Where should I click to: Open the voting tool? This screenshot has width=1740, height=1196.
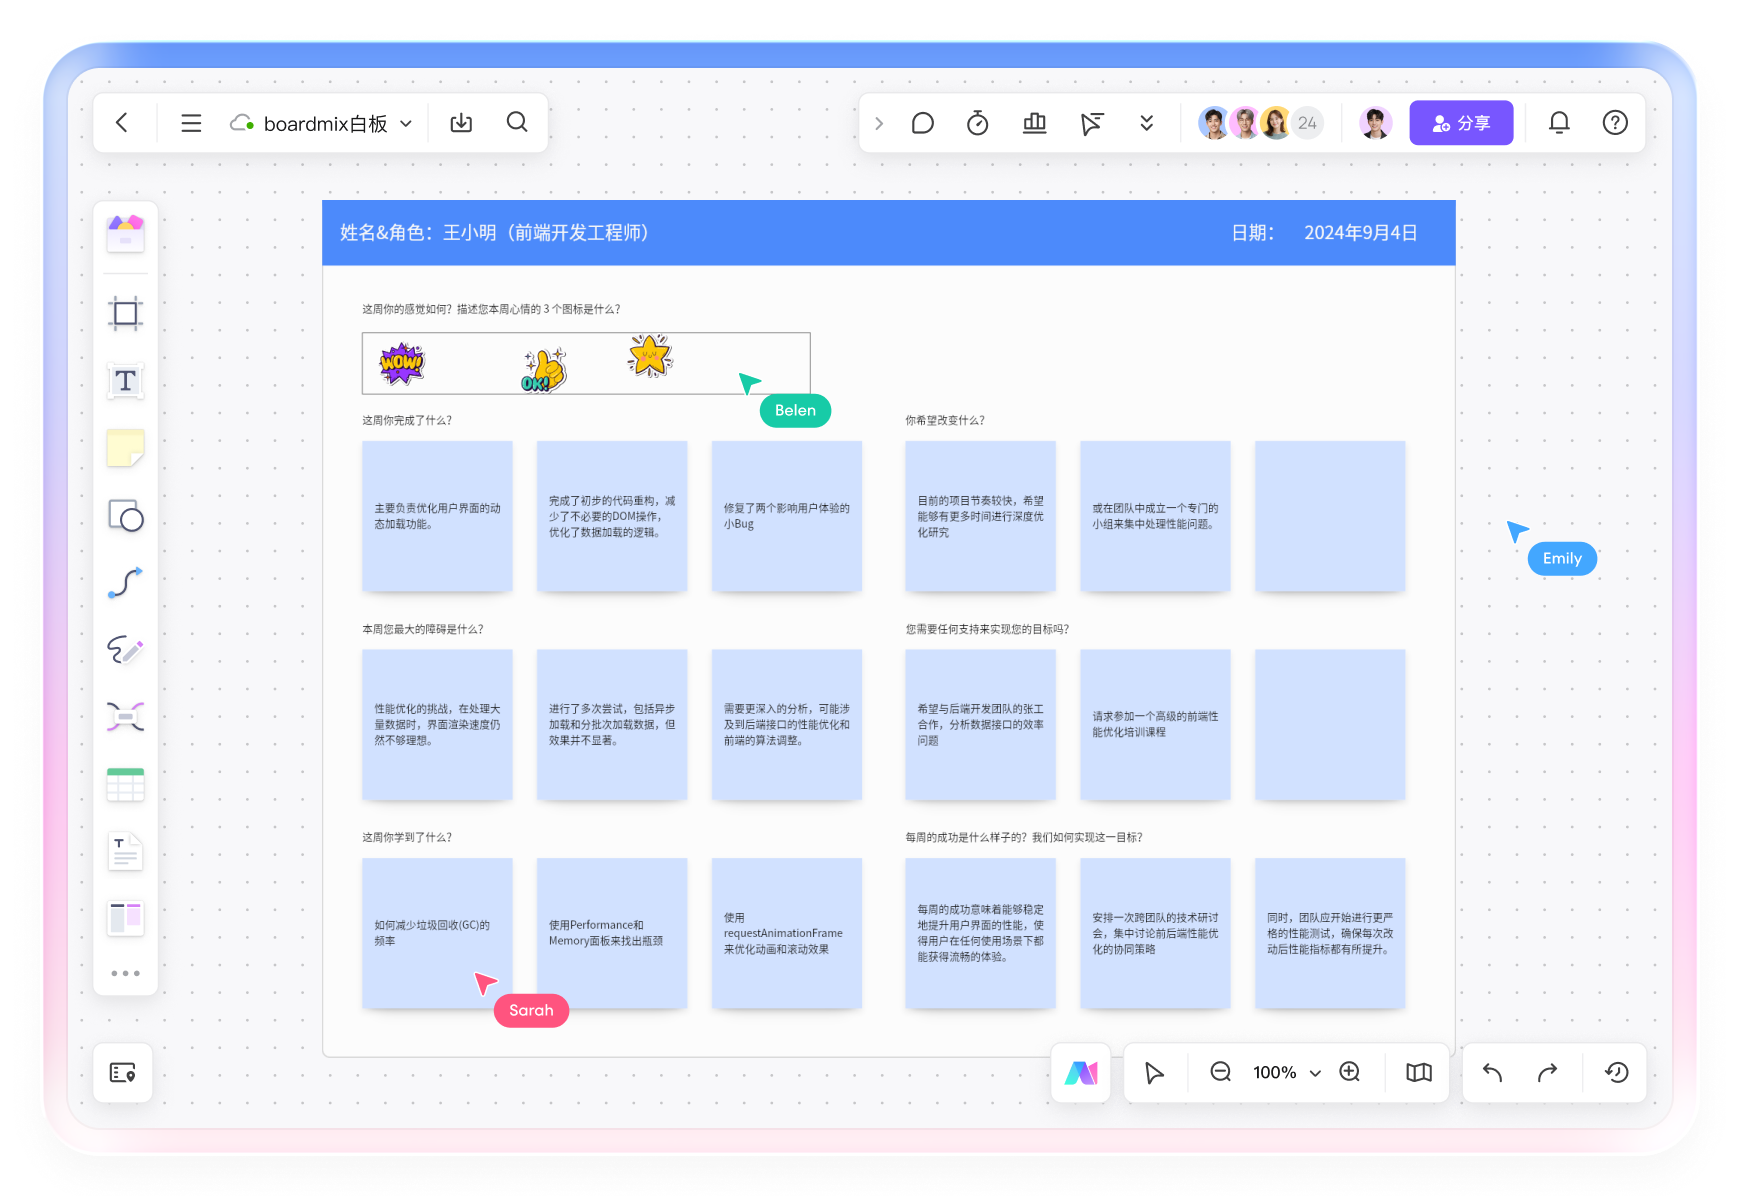tap(1034, 123)
